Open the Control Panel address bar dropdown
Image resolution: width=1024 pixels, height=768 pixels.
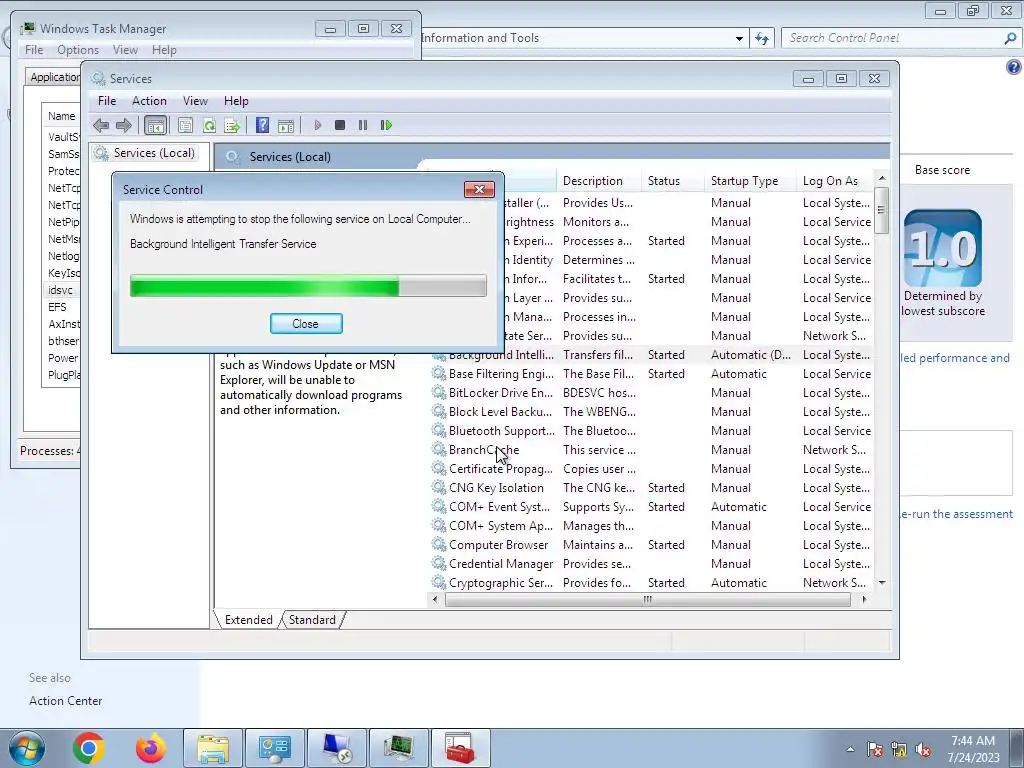pyautogui.click(x=739, y=39)
